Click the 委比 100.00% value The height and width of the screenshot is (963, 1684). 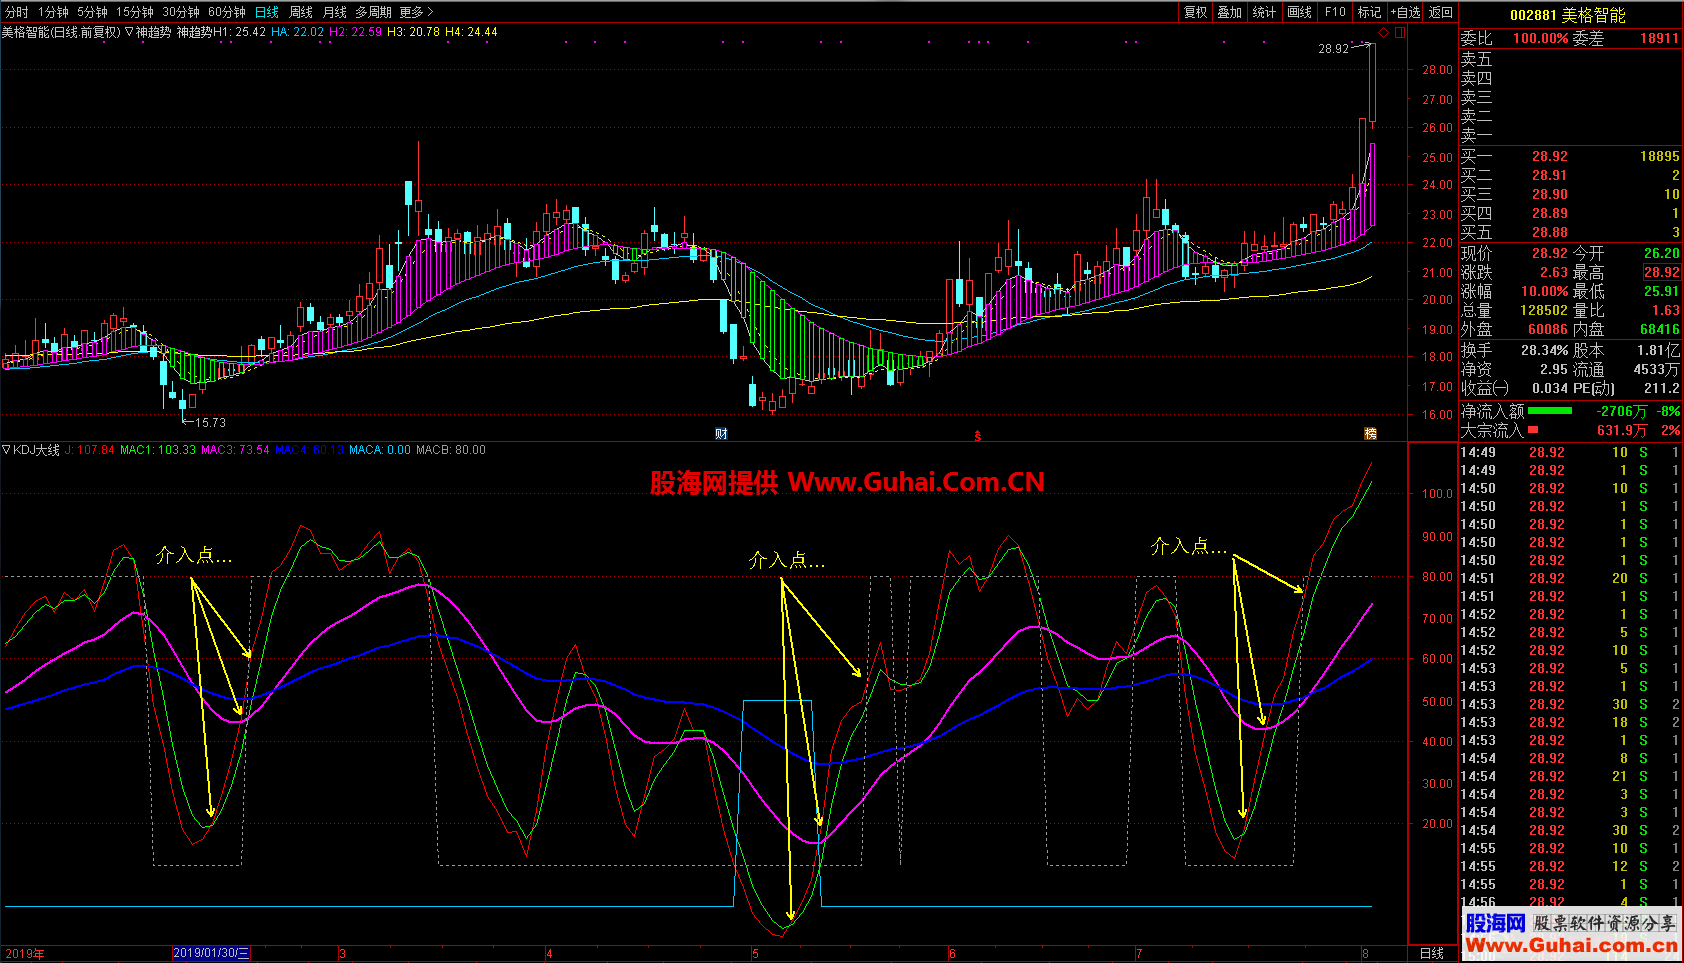1540,38
